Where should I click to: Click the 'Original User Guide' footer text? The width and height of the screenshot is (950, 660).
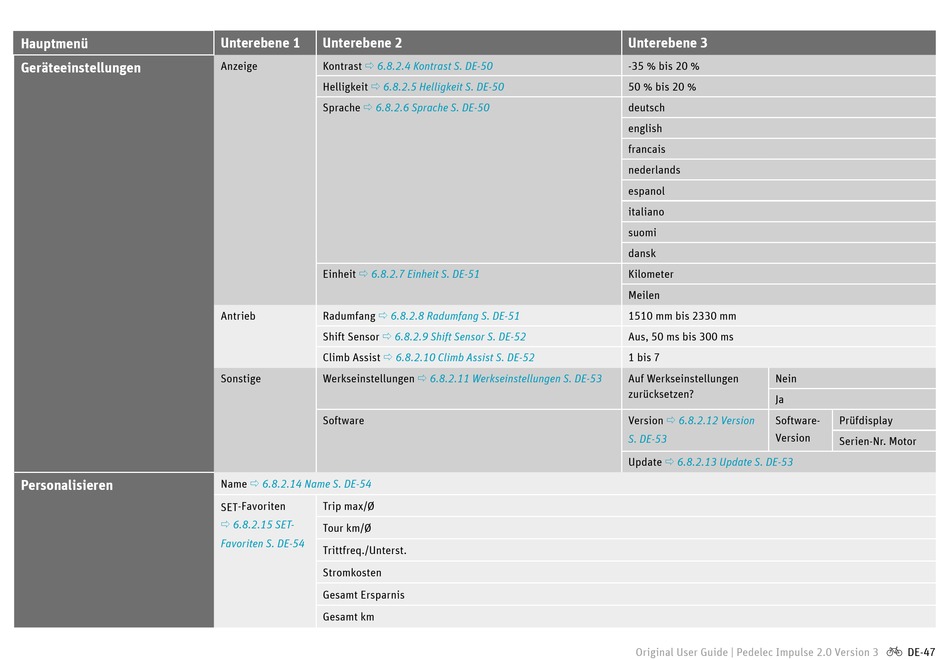(682, 652)
